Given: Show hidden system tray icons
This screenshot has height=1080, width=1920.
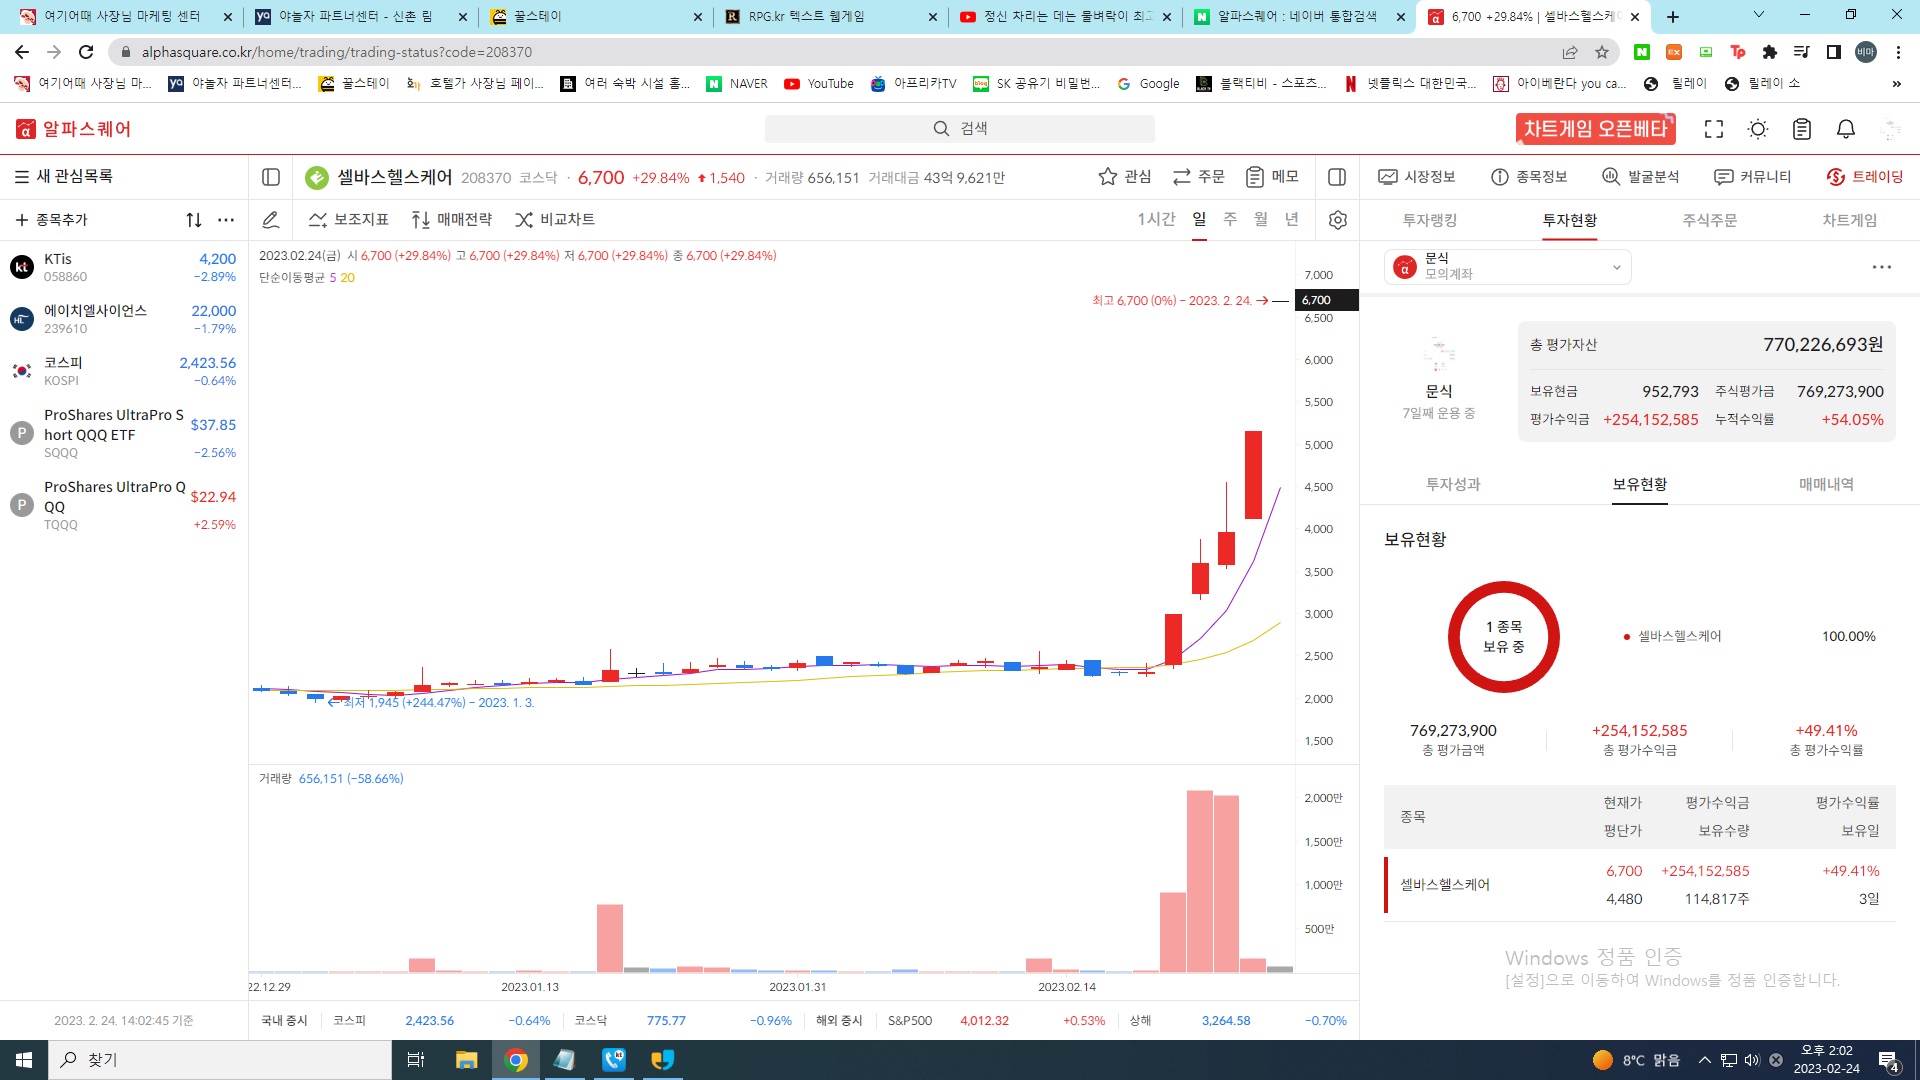Looking at the screenshot, I should pos(1704,1060).
